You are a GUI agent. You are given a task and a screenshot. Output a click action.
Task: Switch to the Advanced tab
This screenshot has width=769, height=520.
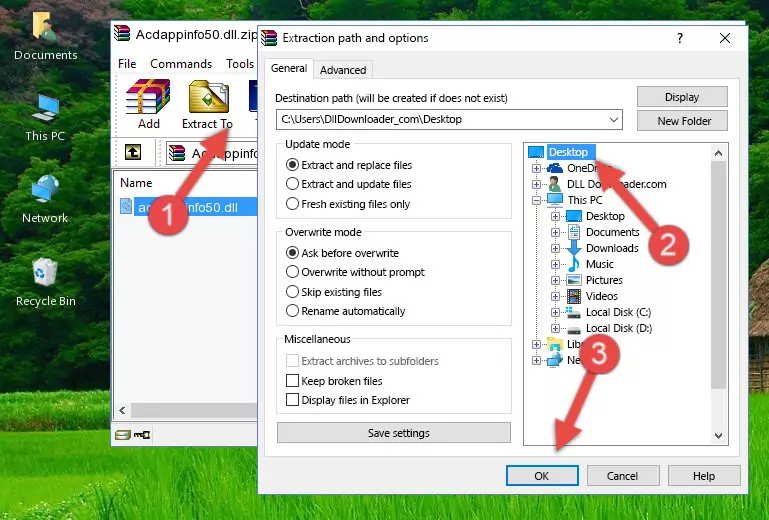(343, 70)
